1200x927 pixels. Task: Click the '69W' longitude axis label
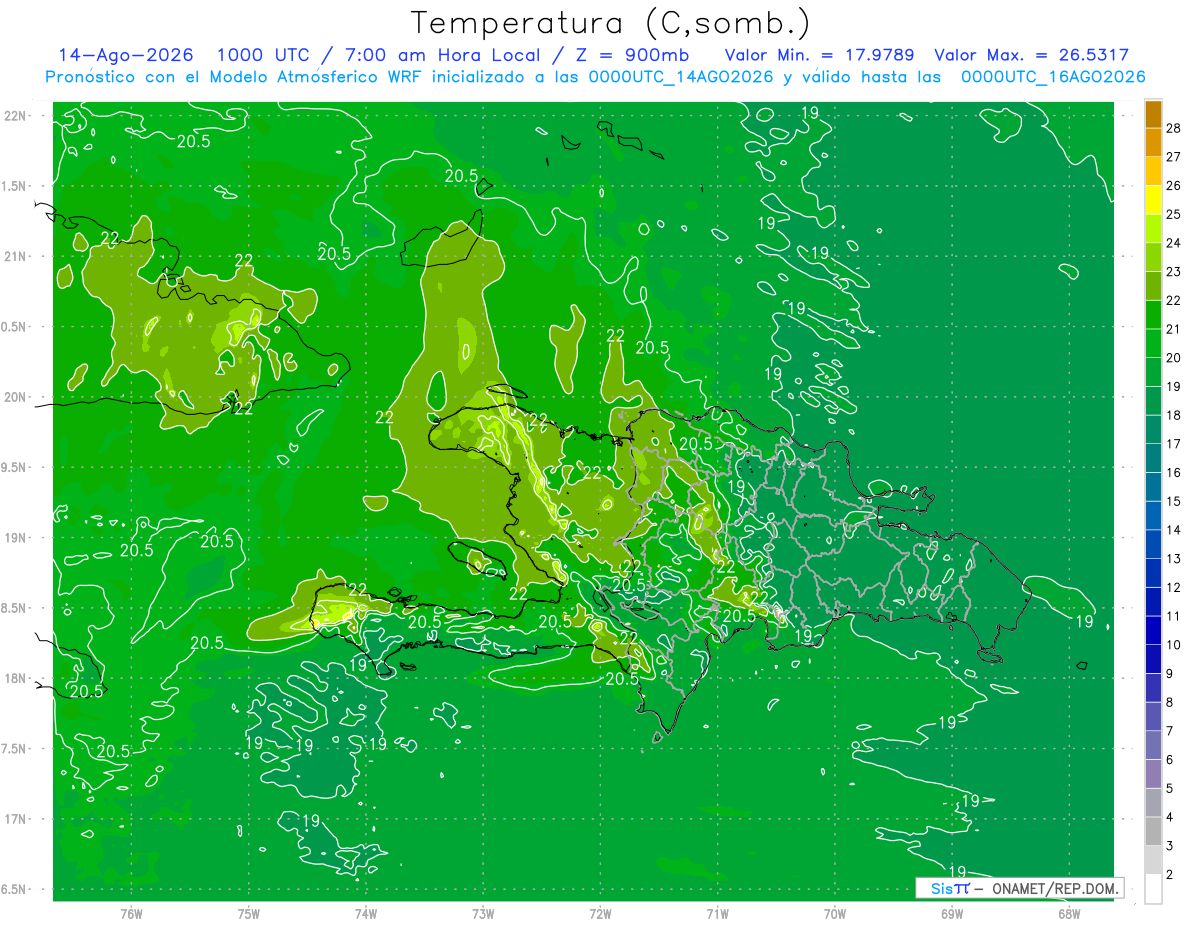[952, 914]
